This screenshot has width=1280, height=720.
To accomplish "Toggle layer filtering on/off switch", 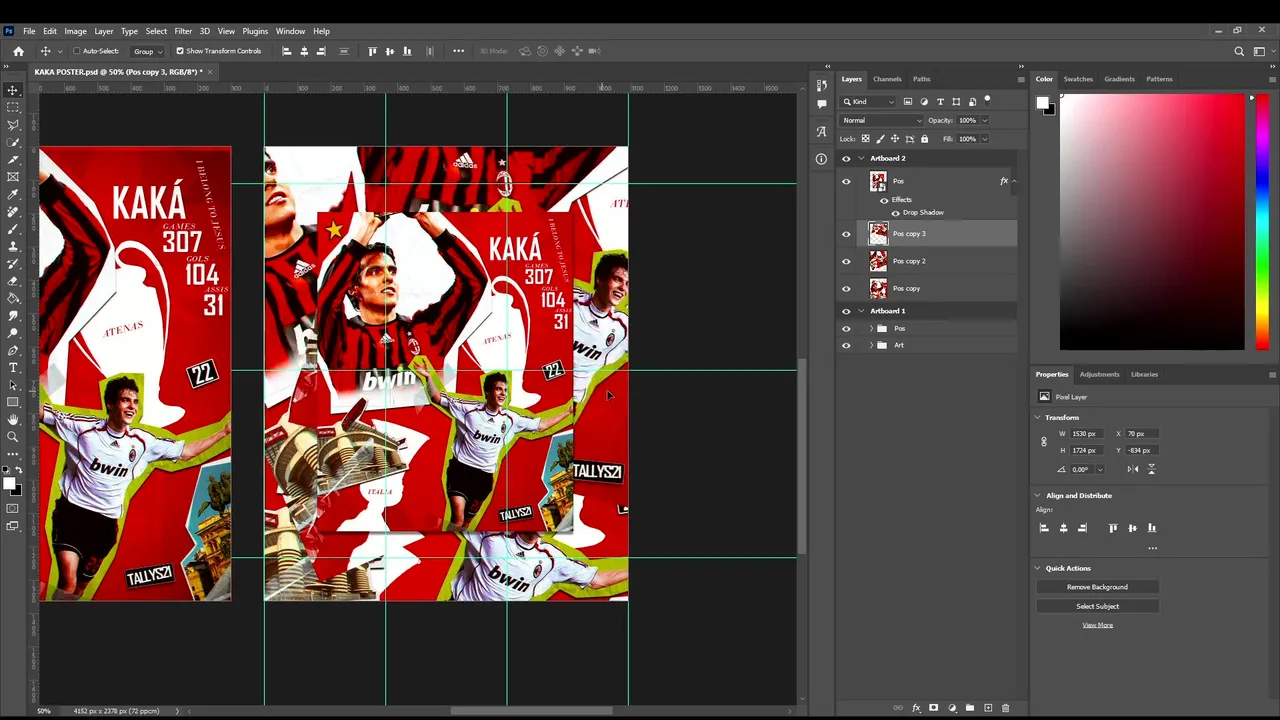I will coord(987,100).
